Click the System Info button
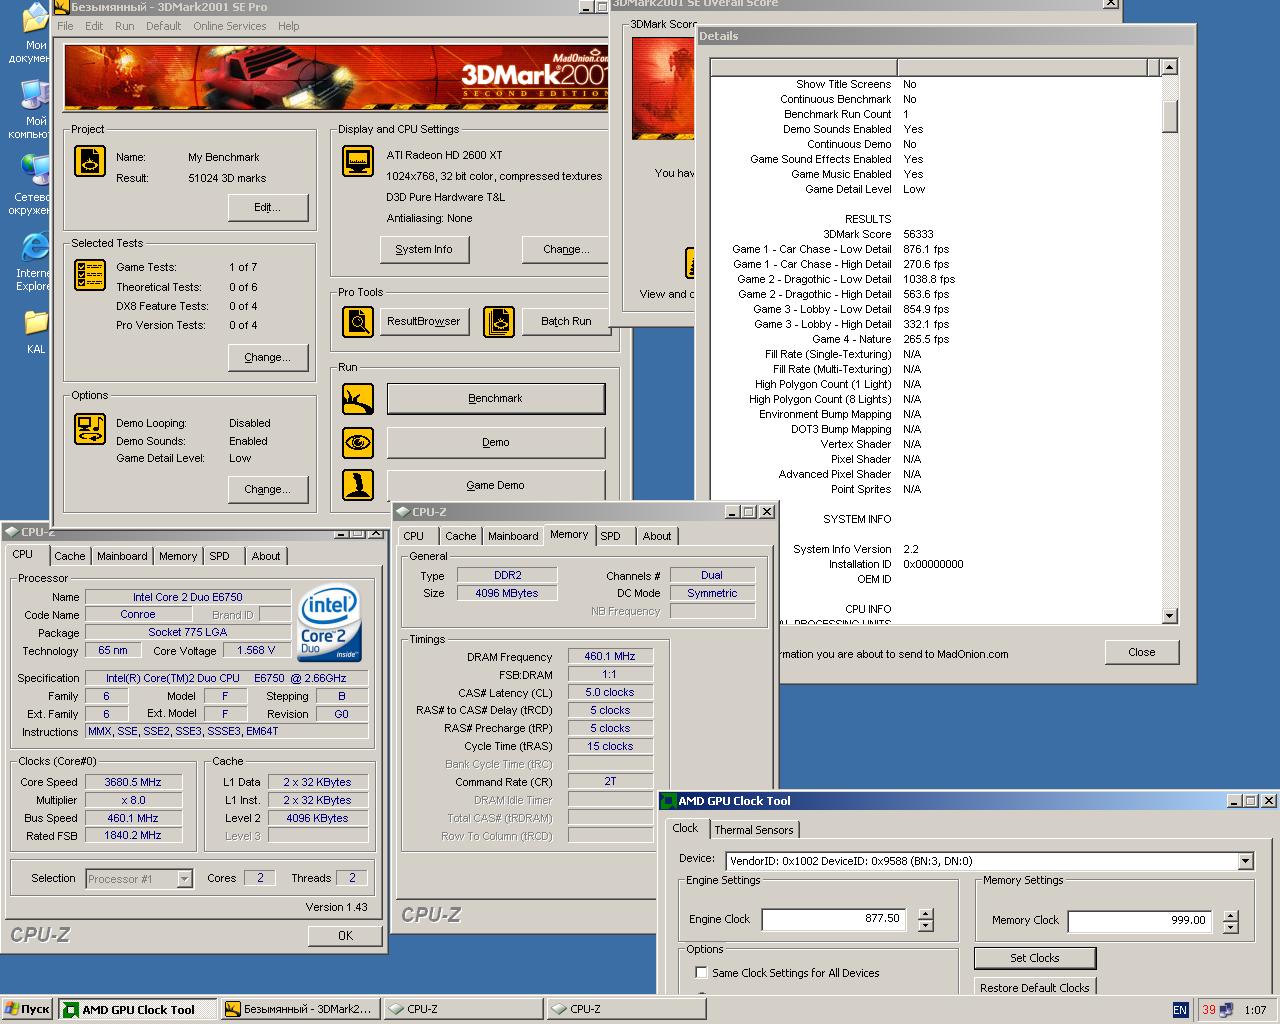Viewport: 1280px width, 1024px height. click(x=424, y=249)
